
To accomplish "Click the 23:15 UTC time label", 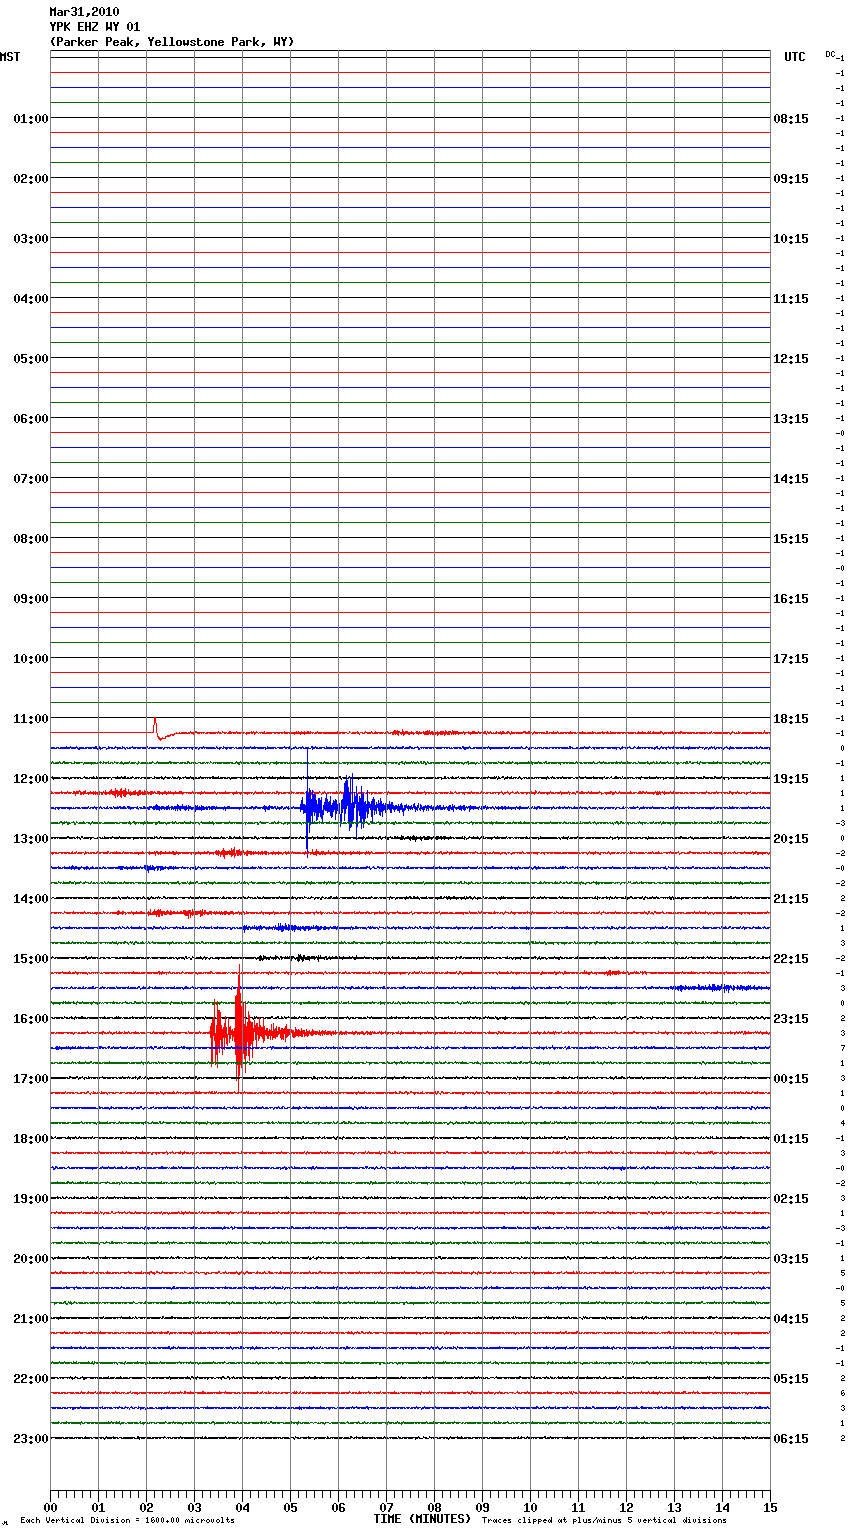I will tap(791, 1019).
